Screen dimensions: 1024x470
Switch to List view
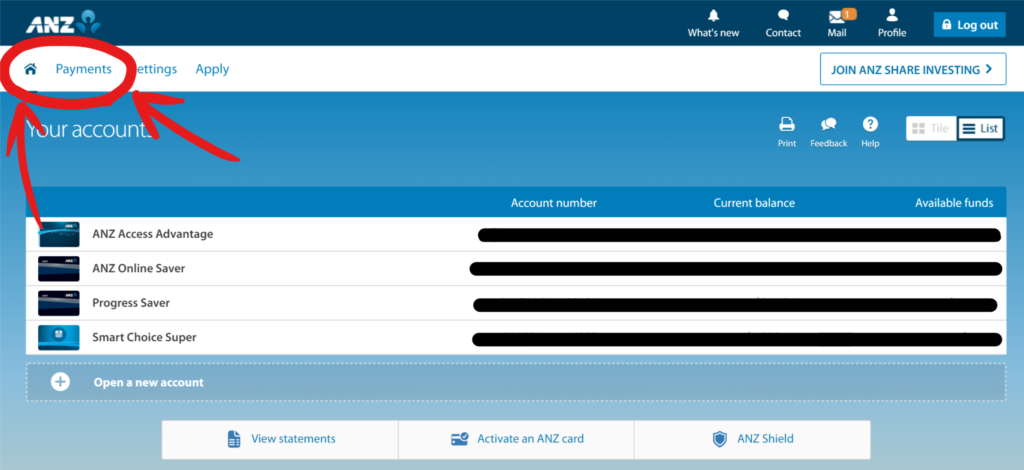pyautogui.click(x=980, y=128)
